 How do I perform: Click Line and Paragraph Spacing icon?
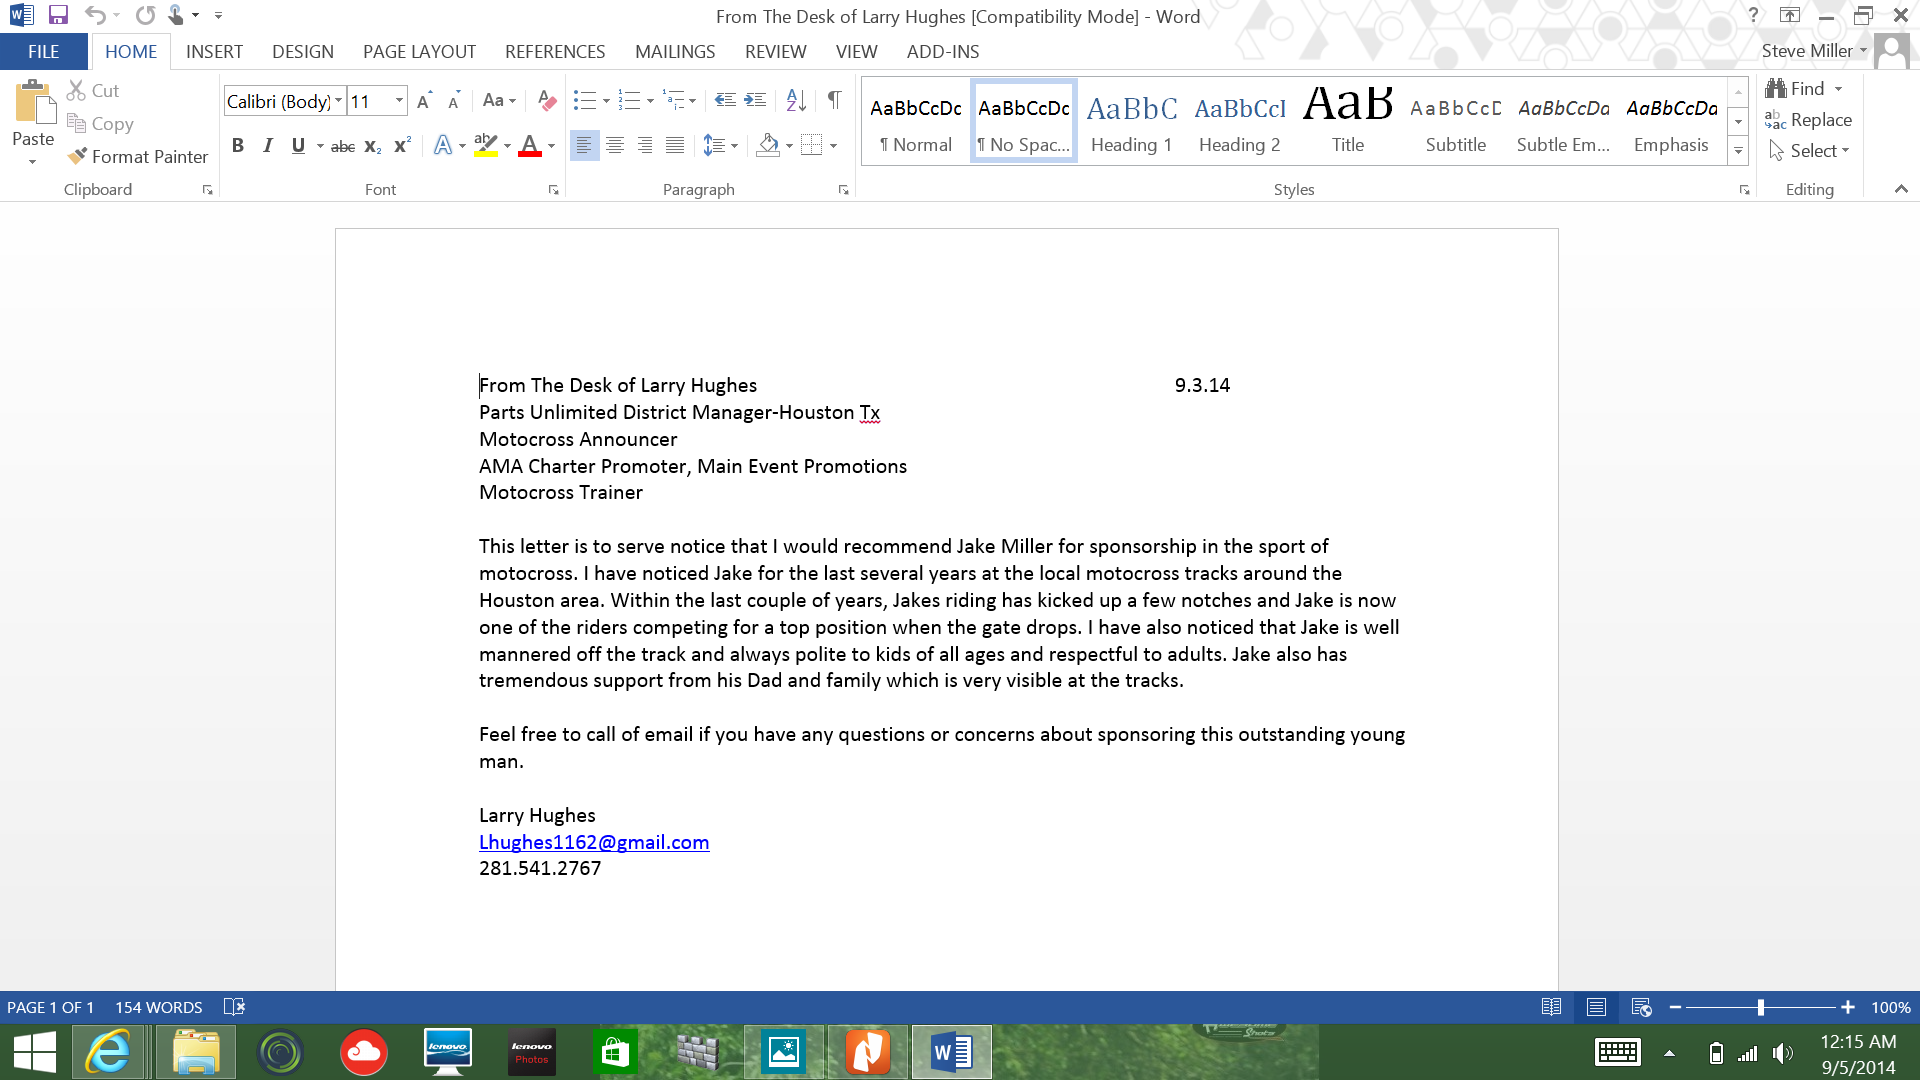click(x=714, y=146)
